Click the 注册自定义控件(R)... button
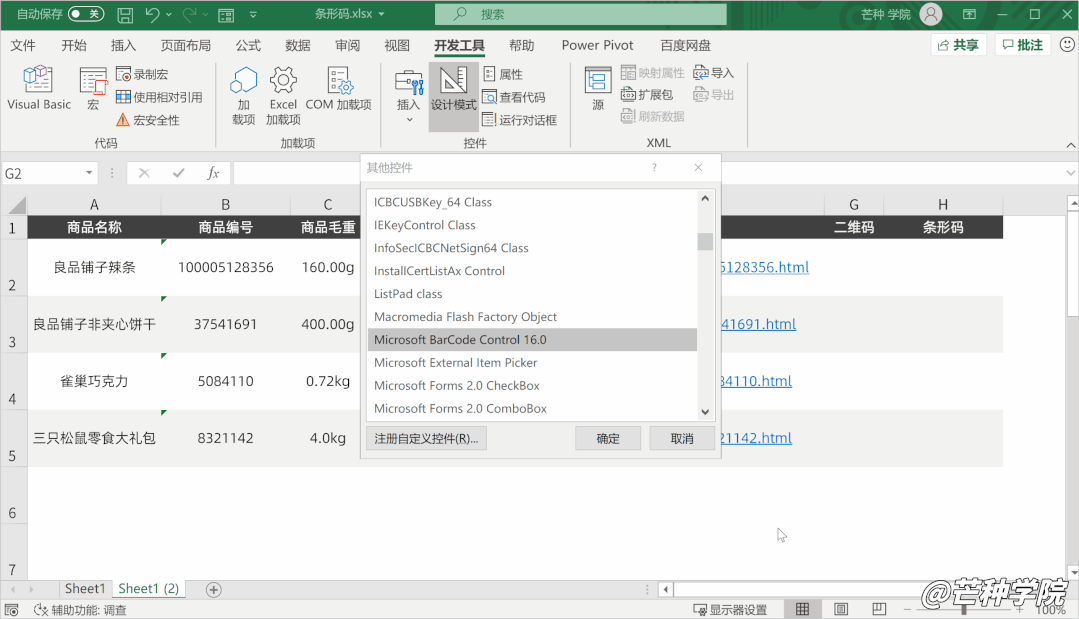Image resolution: width=1079 pixels, height=619 pixels. coord(426,438)
